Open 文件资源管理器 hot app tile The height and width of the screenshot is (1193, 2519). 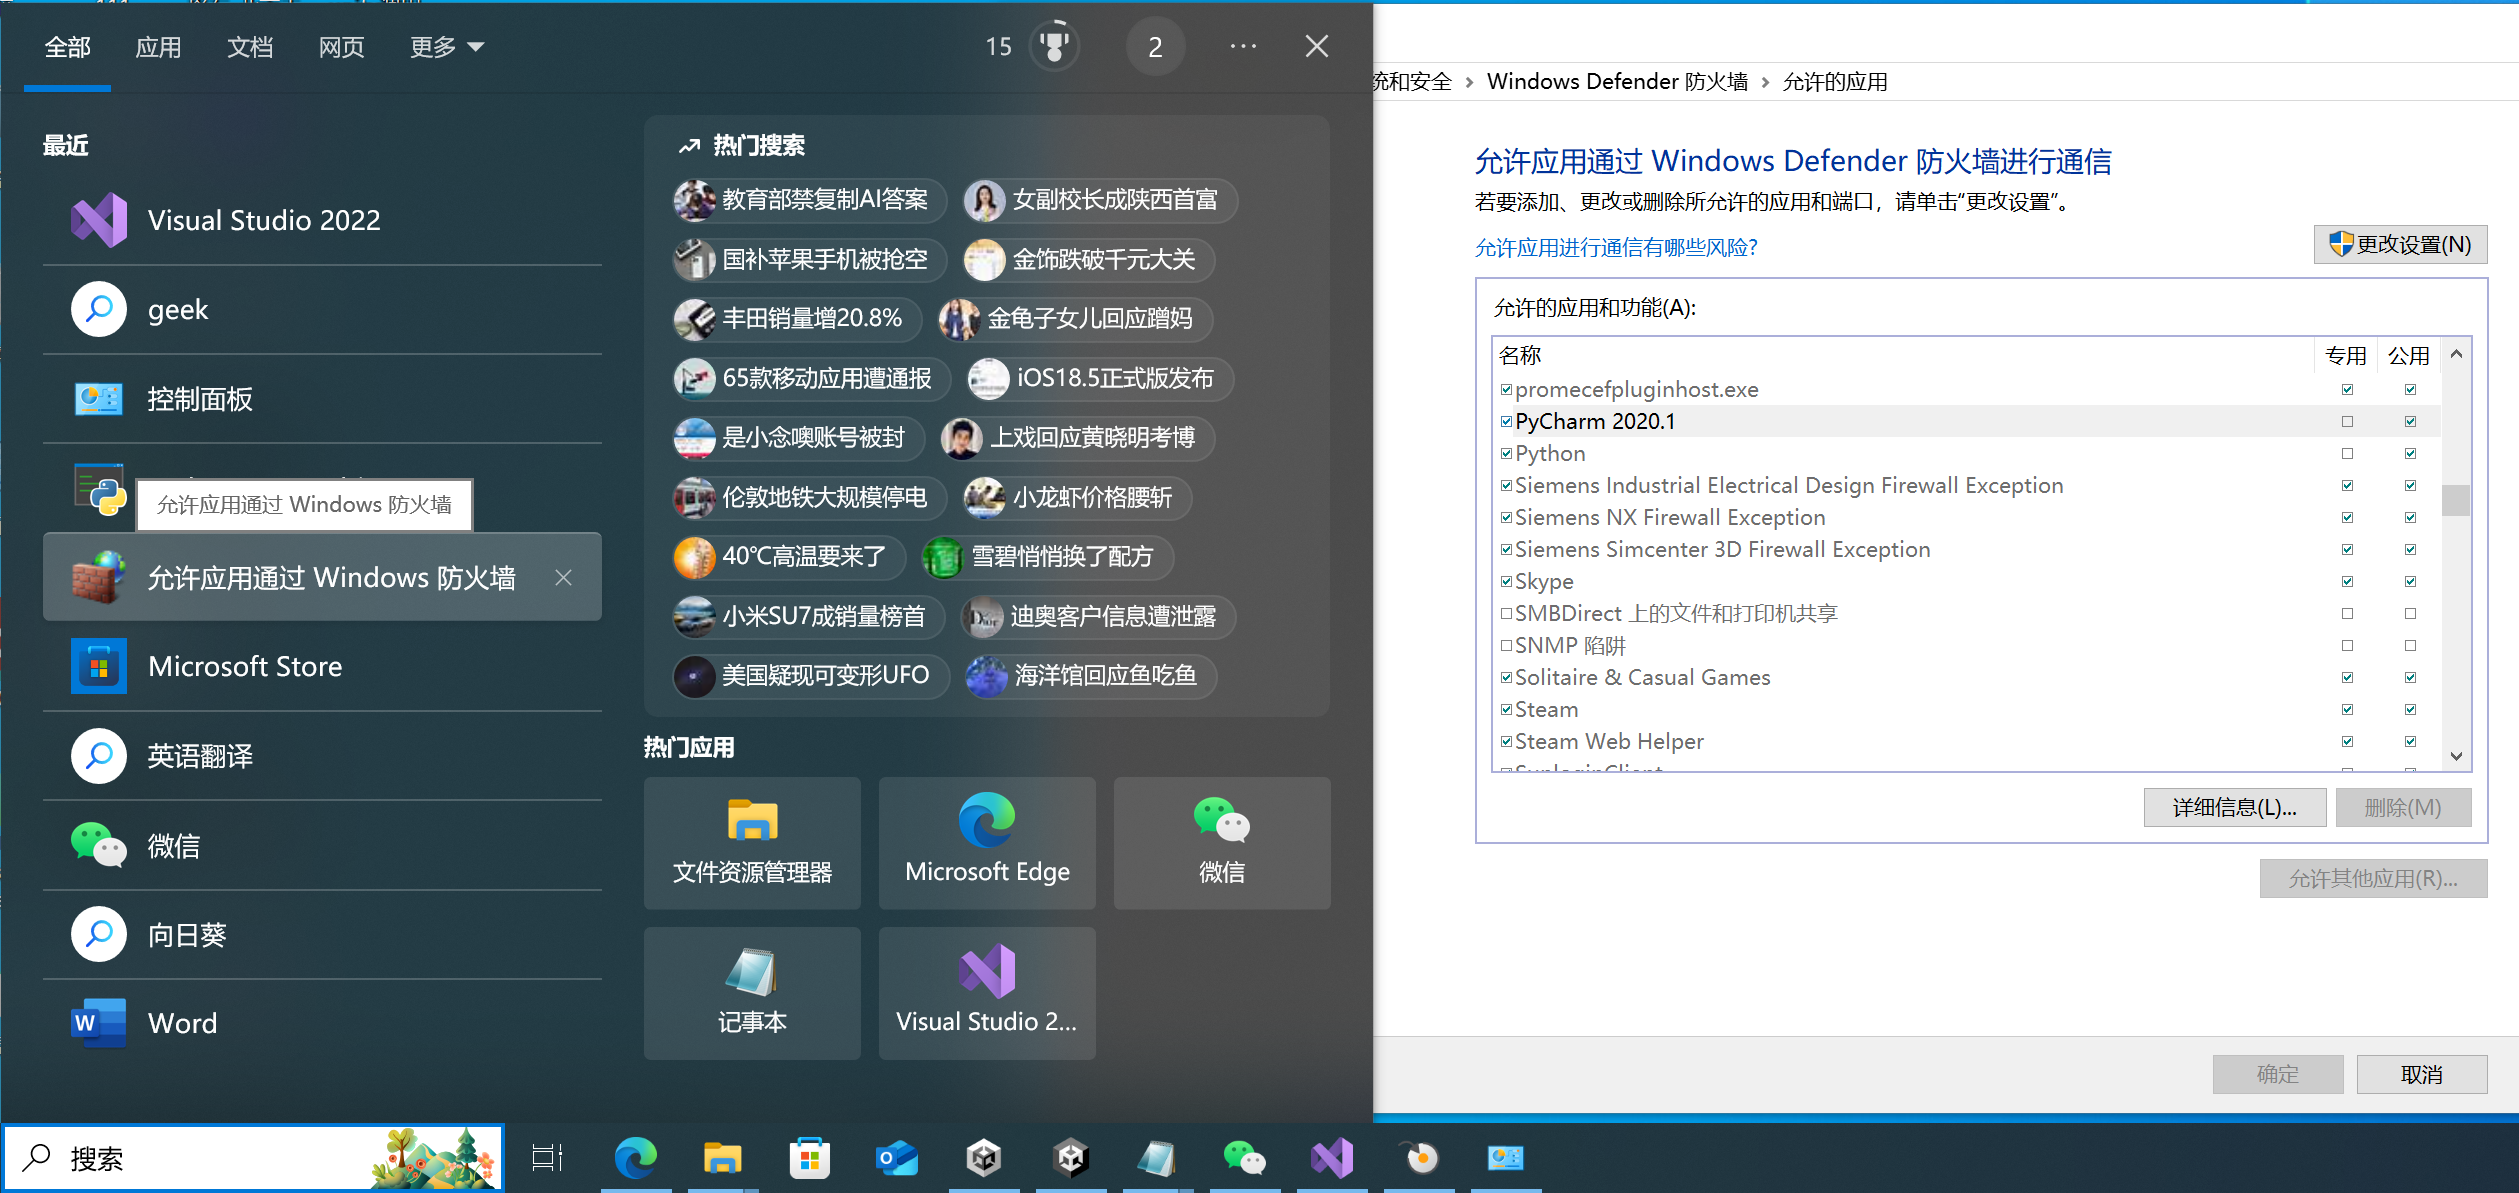tap(752, 843)
